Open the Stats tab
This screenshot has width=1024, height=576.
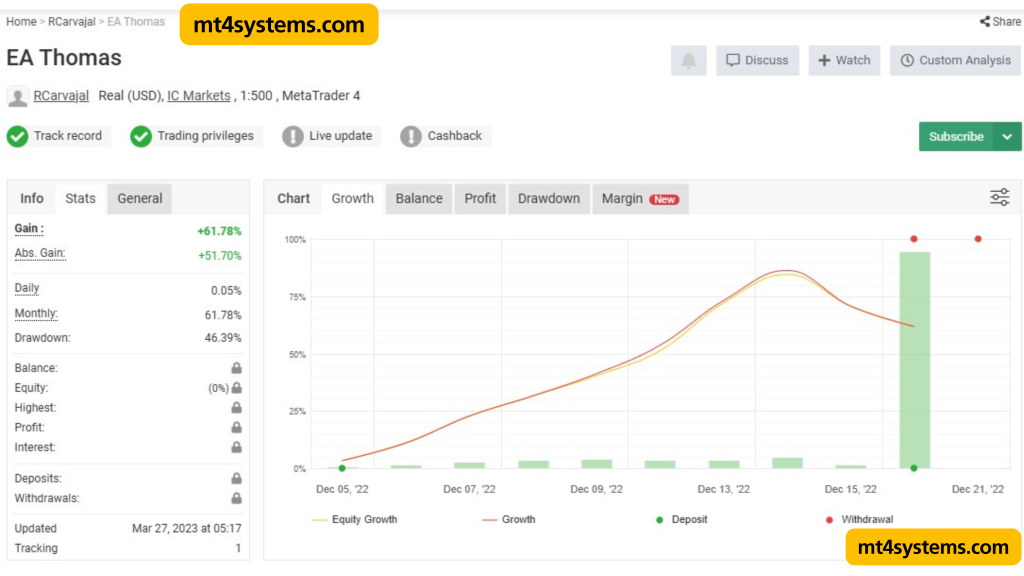[79, 197]
